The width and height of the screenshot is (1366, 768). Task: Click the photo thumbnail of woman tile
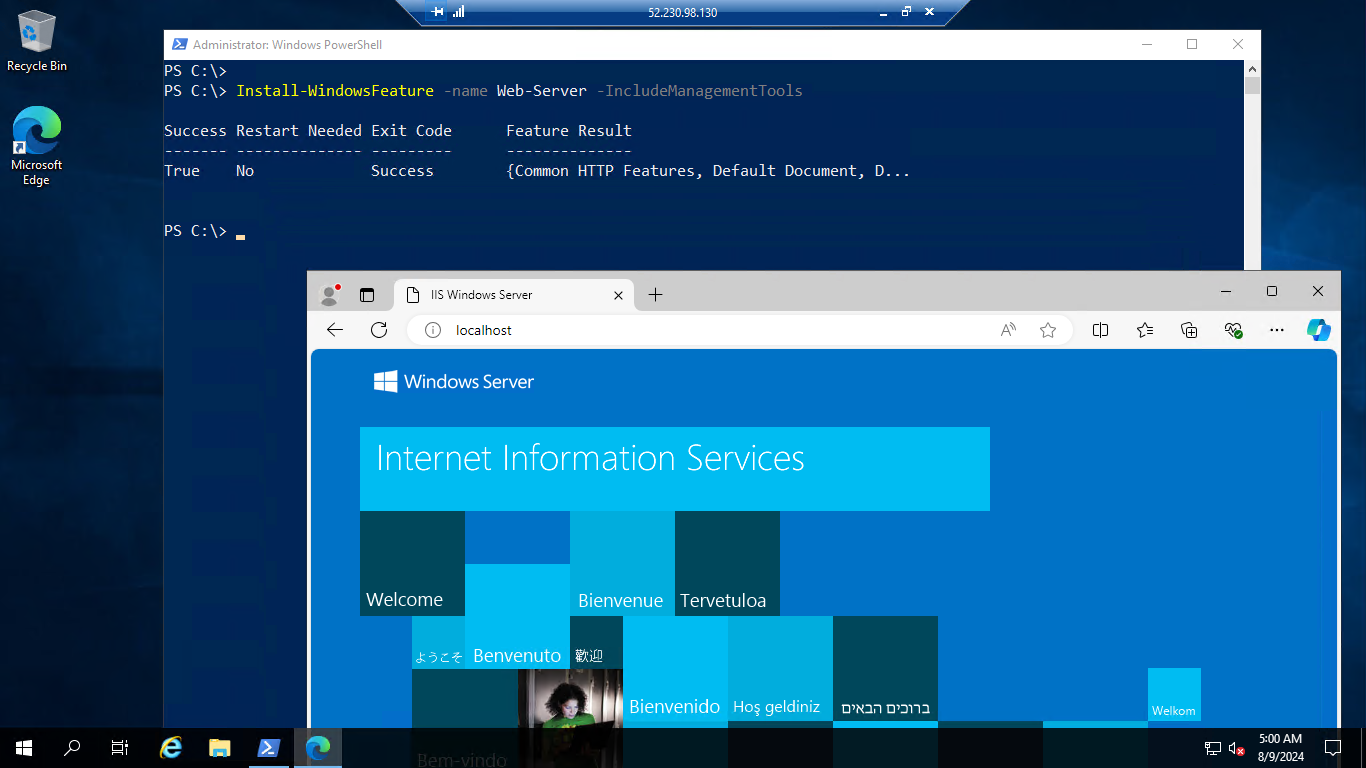coord(570,698)
